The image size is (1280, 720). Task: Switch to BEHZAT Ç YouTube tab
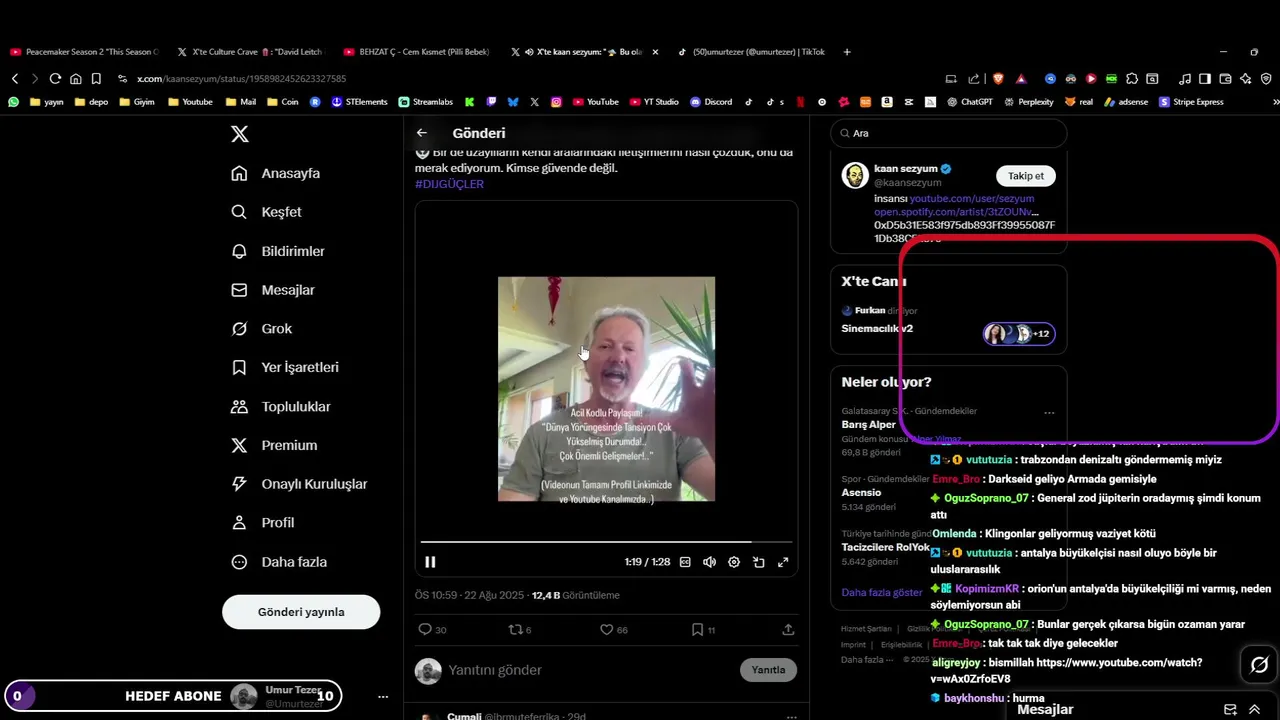418,52
